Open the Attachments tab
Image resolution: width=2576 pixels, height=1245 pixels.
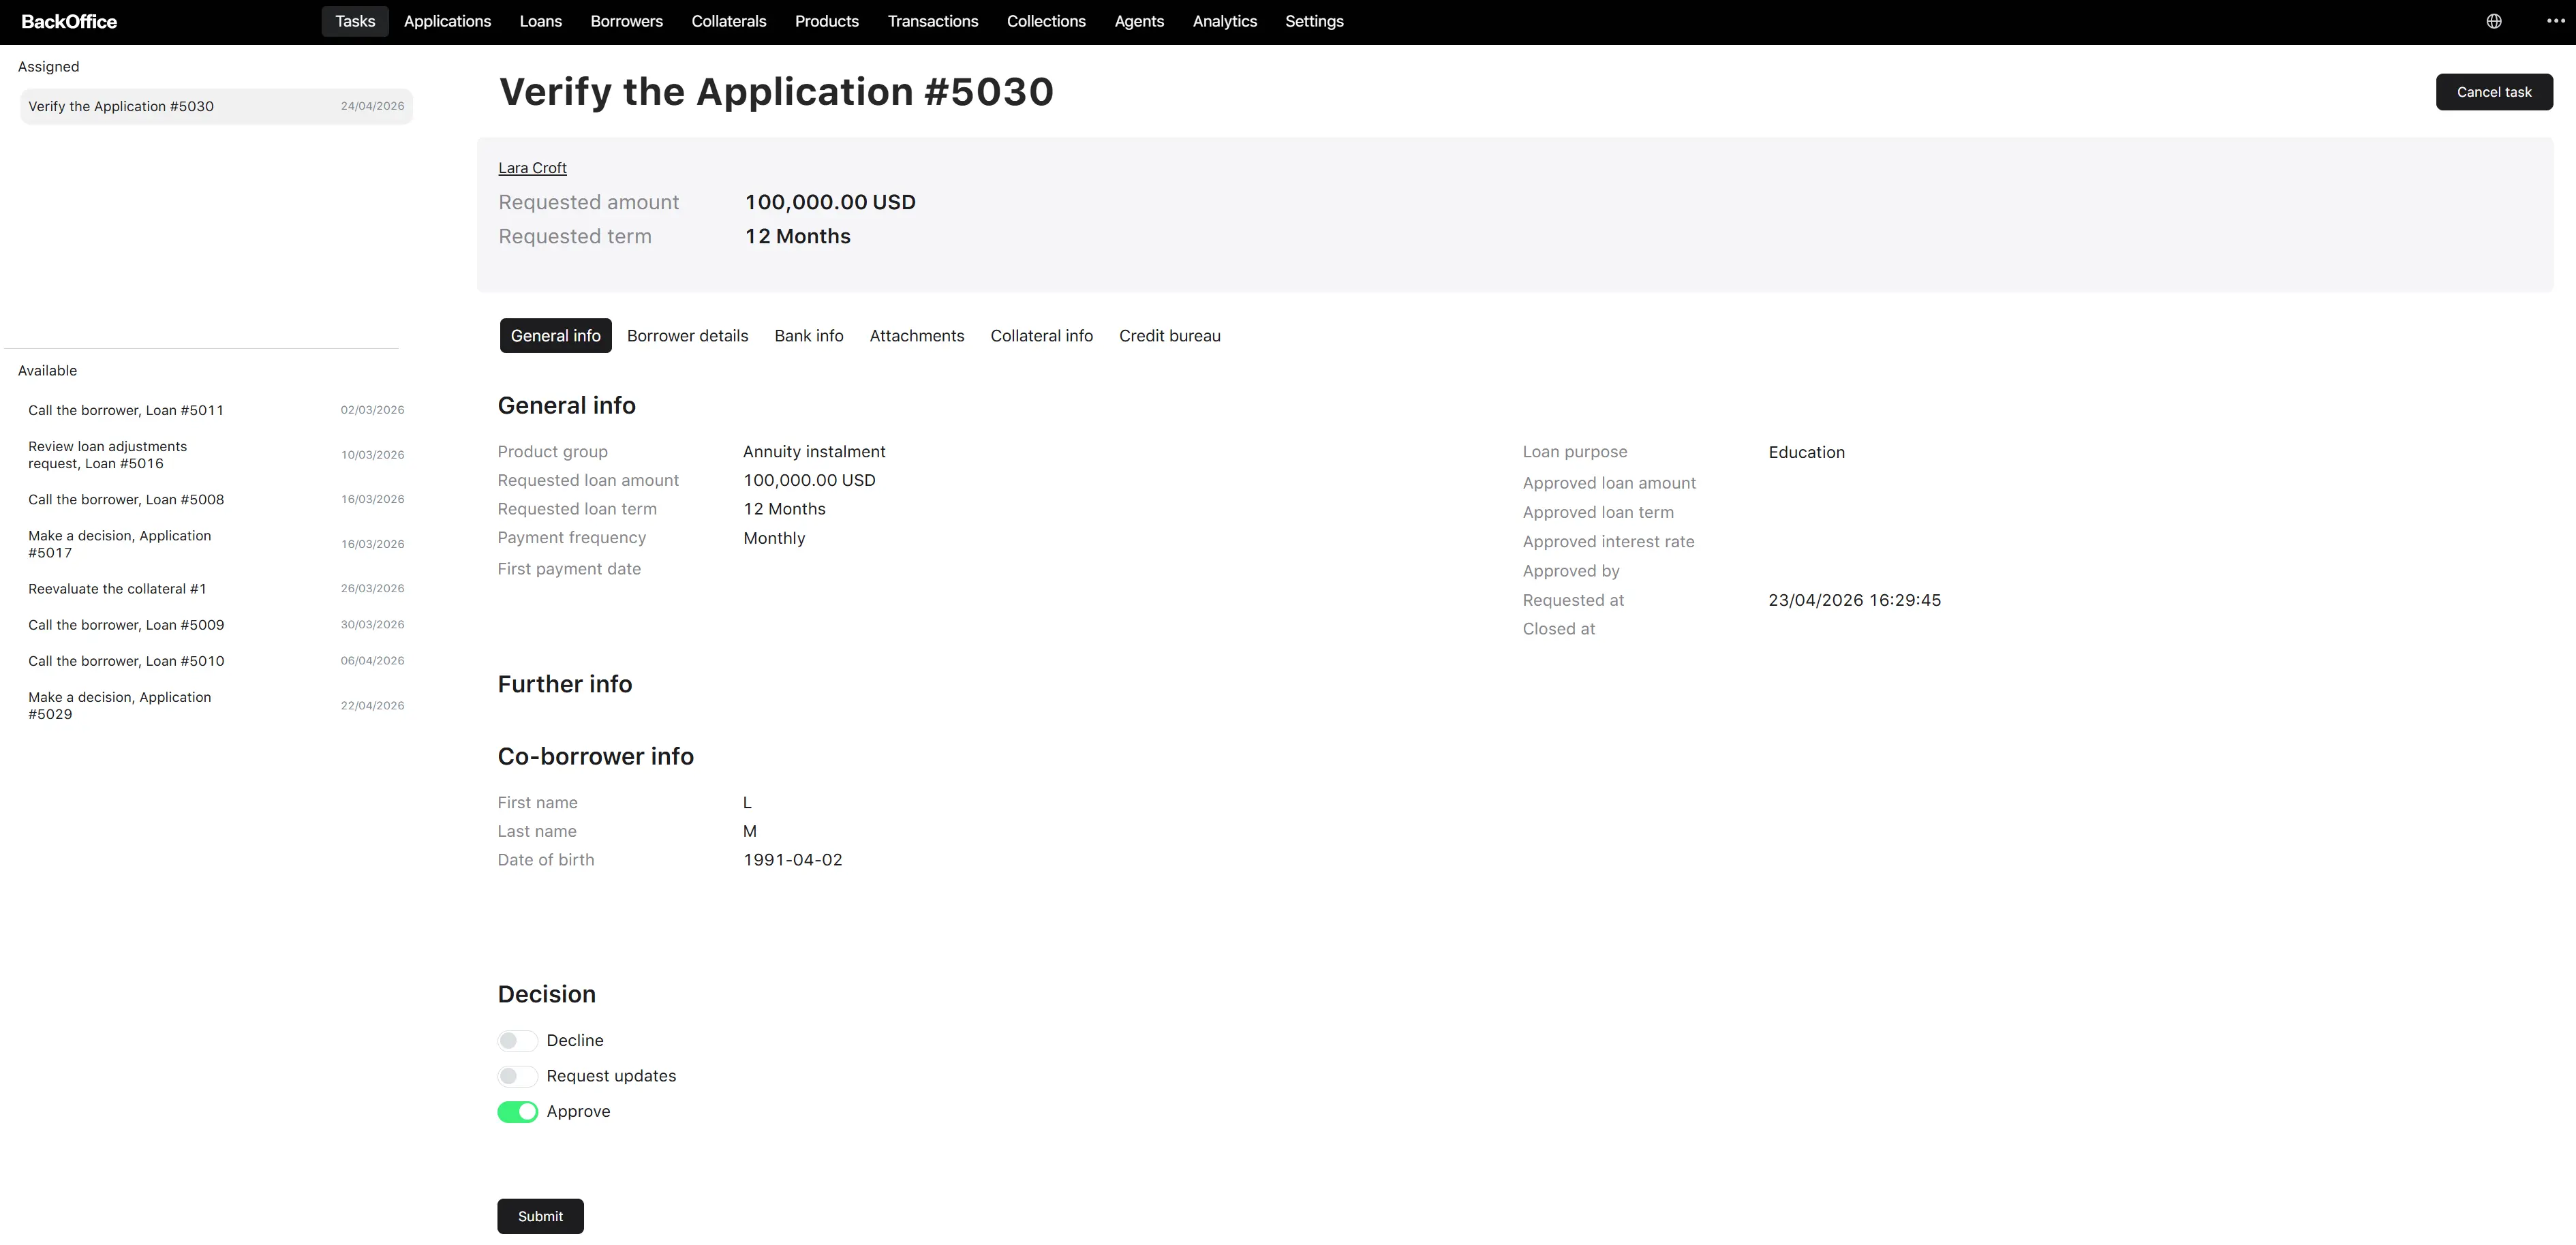(916, 336)
